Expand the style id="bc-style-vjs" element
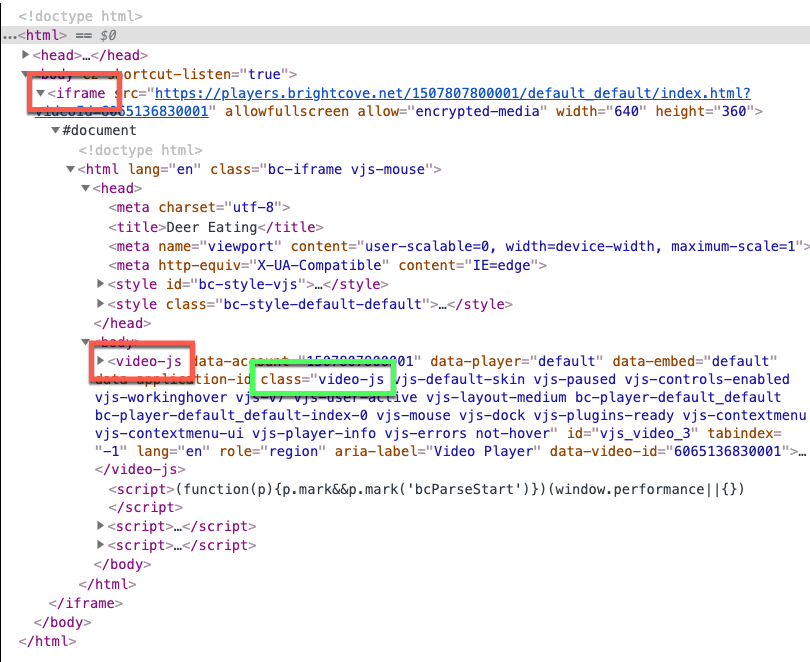 click(x=101, y=284)
